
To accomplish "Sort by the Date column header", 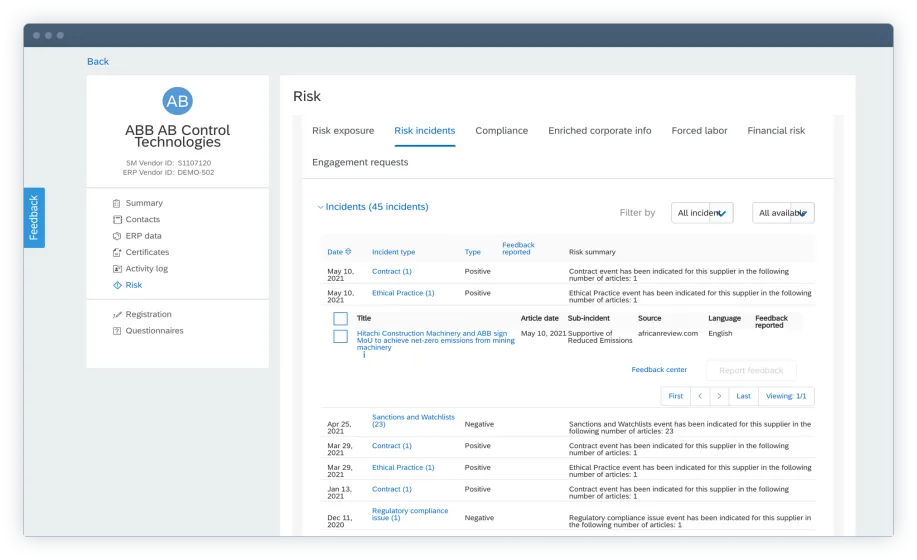I will point(335,252).
